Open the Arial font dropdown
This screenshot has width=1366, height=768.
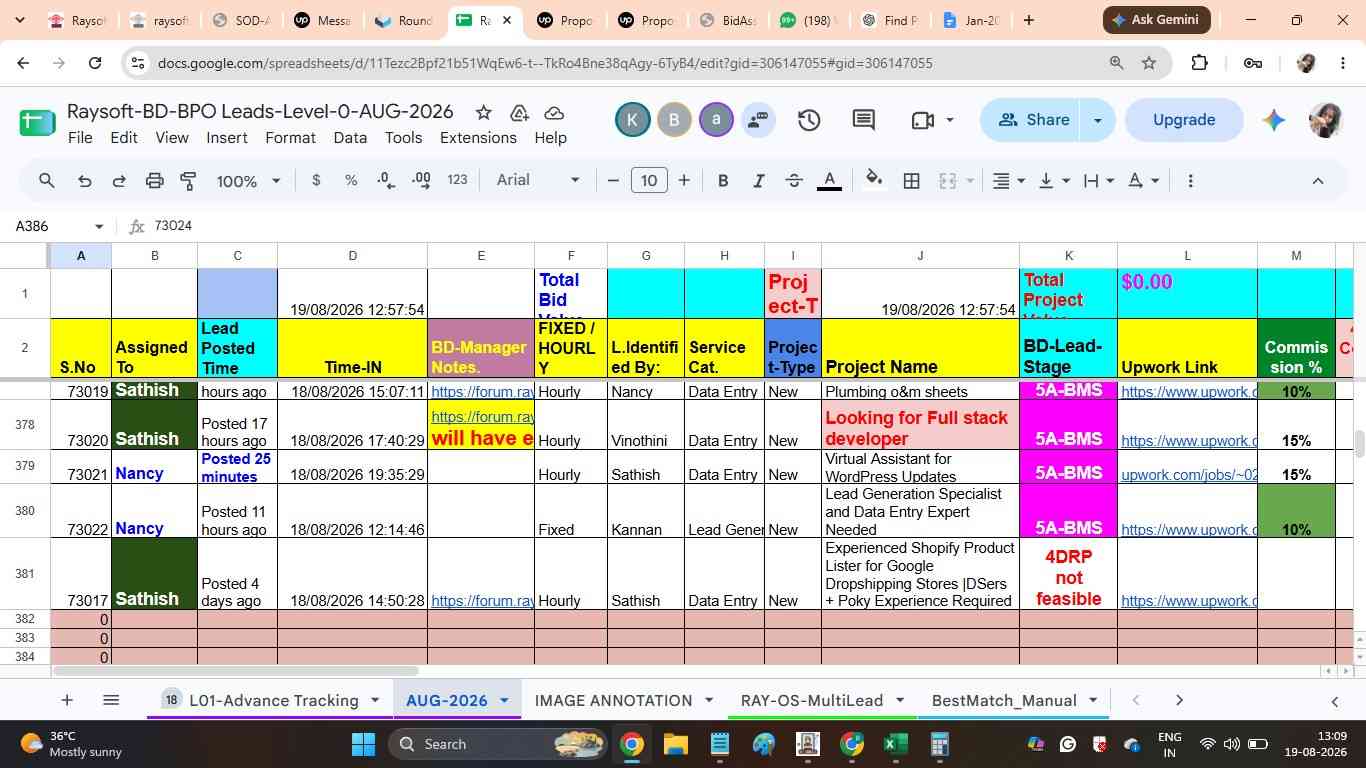click(538, 180)
